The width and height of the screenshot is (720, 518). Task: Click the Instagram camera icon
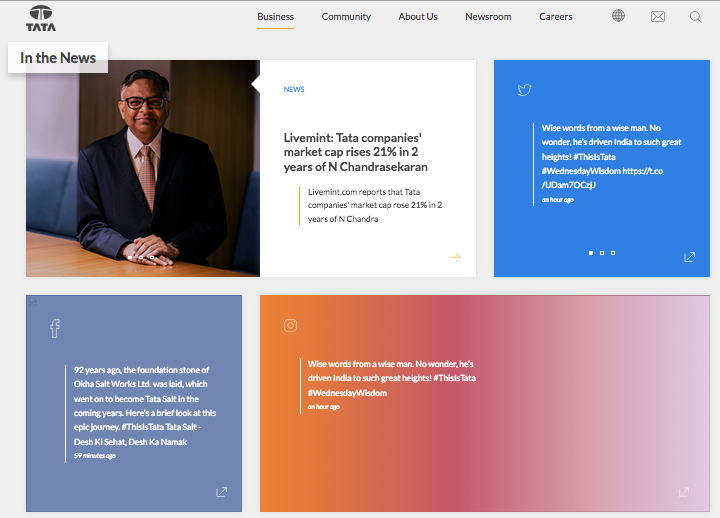290,326
